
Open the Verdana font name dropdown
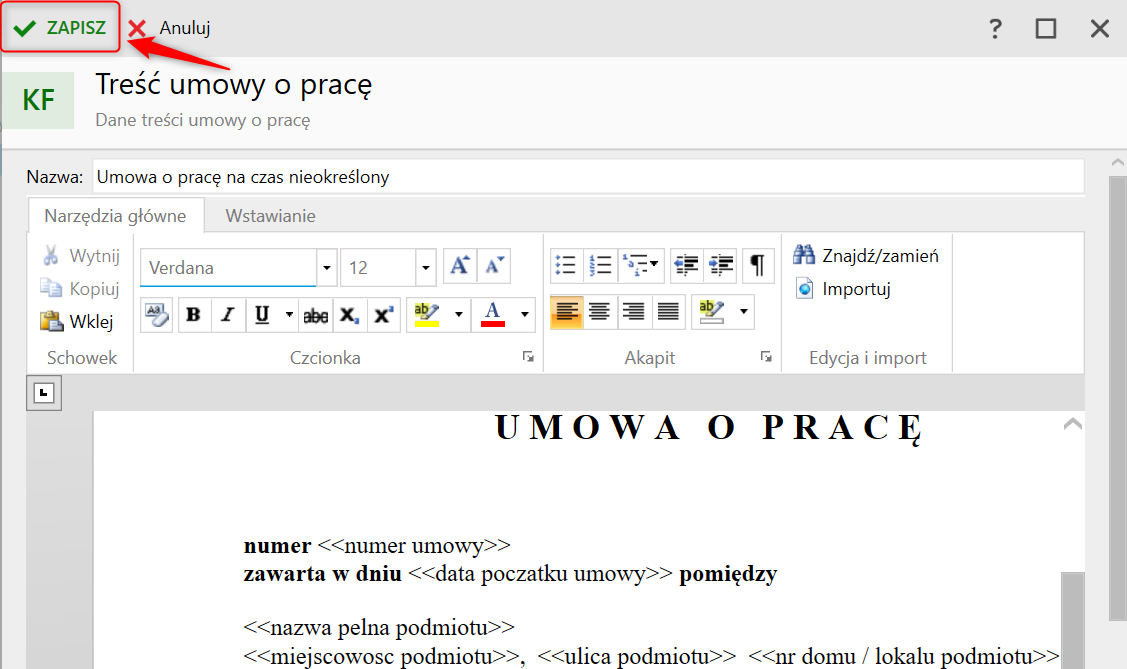click(326, 268)
